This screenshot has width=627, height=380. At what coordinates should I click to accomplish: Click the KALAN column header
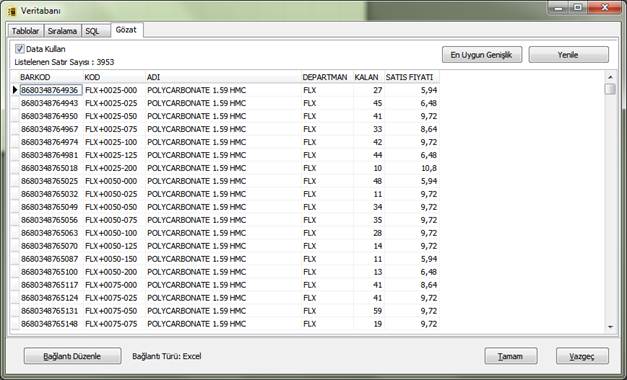tap(369, 77)
